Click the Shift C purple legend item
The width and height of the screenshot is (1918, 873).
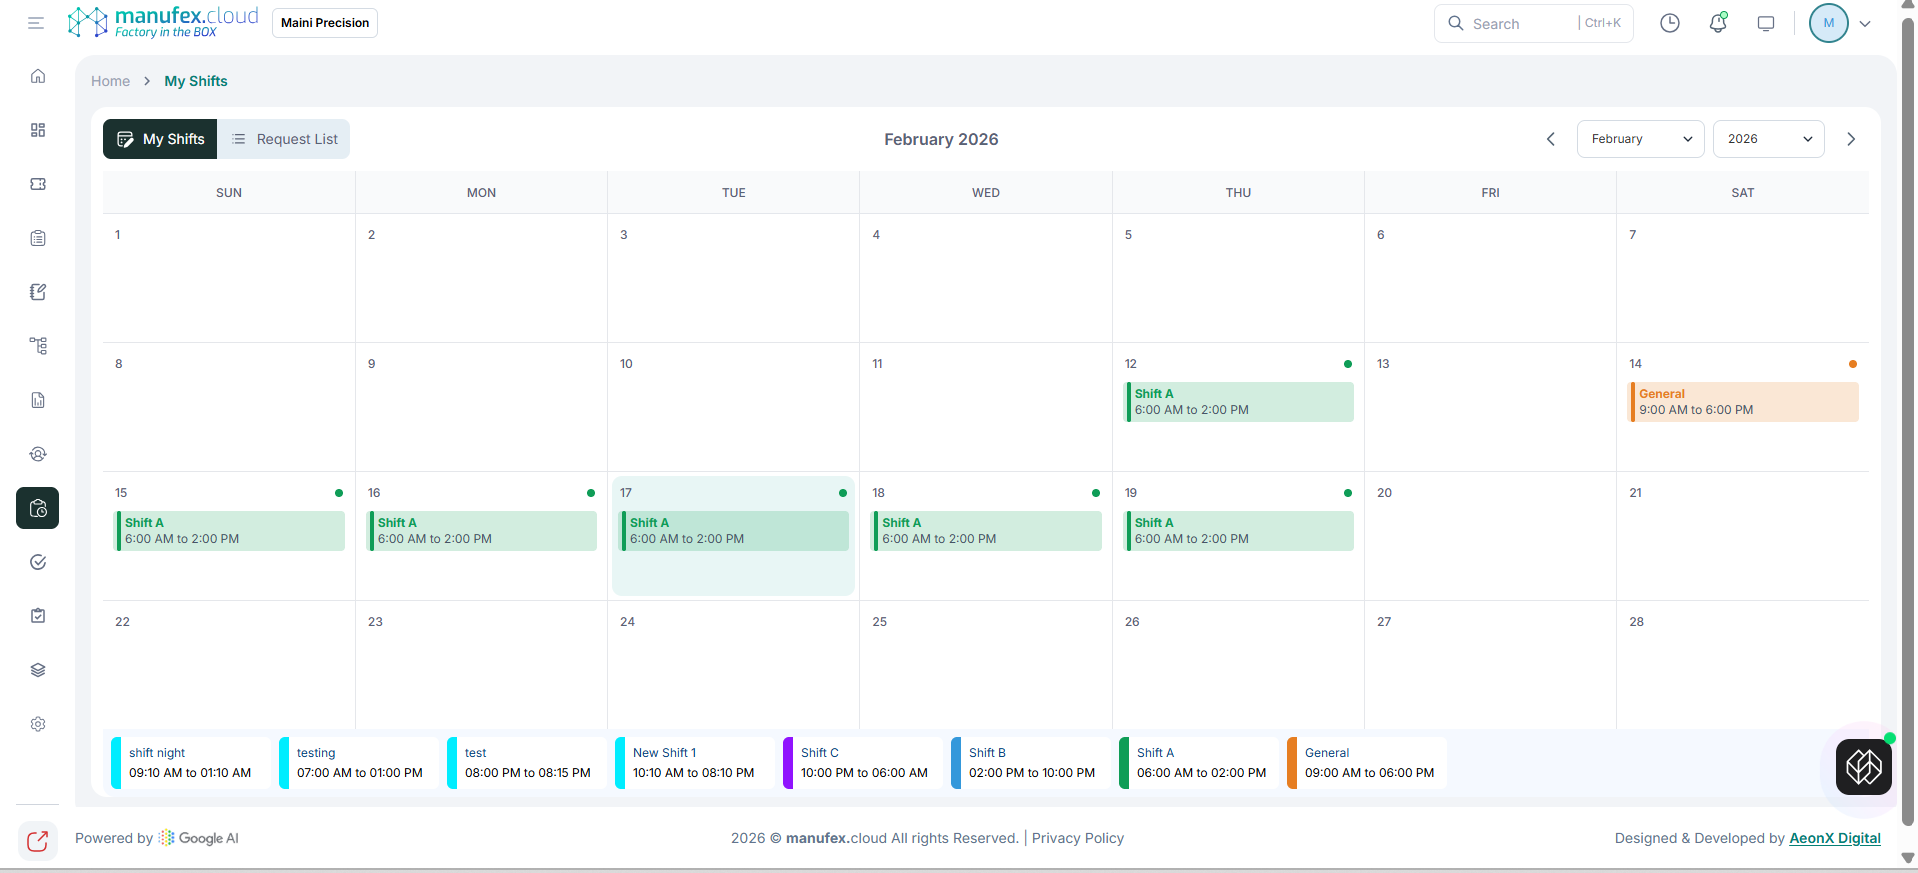862,763
